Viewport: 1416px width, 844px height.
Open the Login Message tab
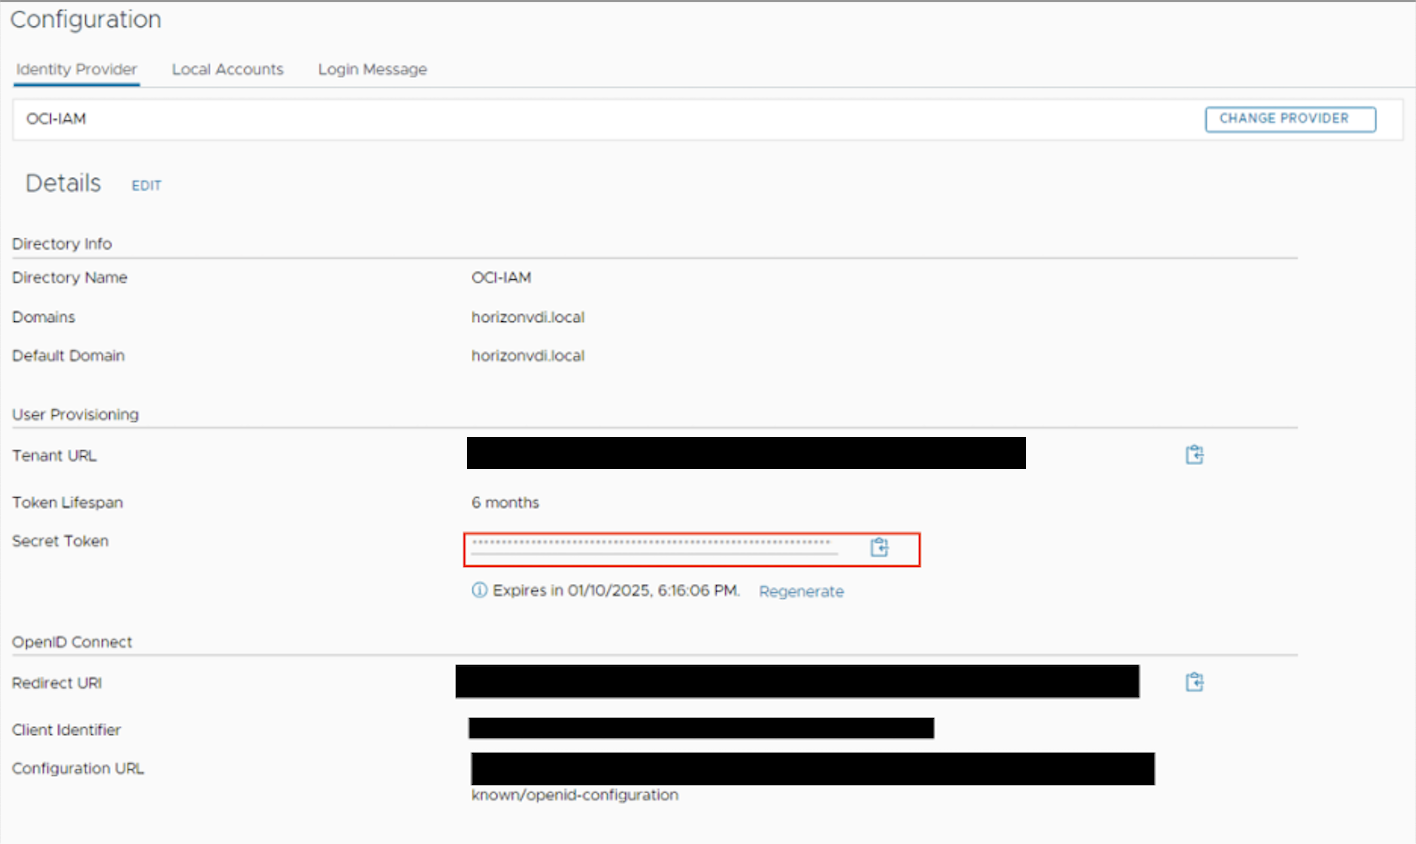372,69
